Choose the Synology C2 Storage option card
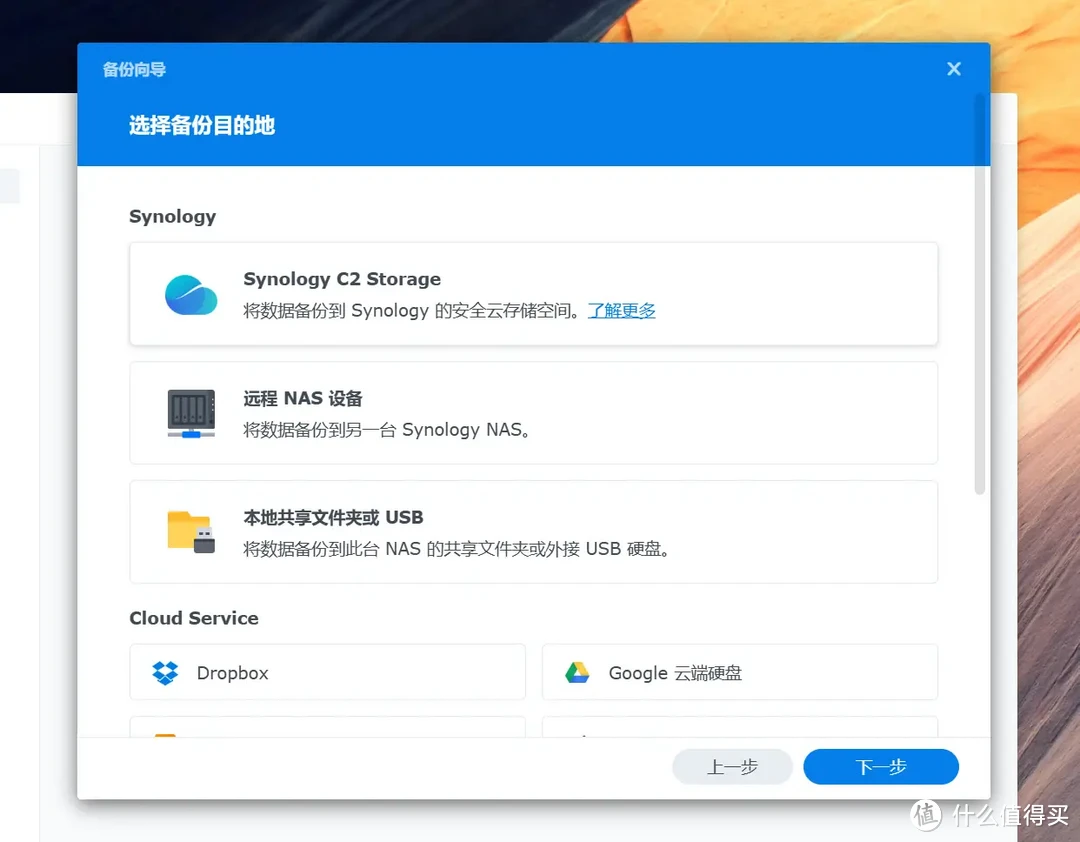 tap(533, 294)
